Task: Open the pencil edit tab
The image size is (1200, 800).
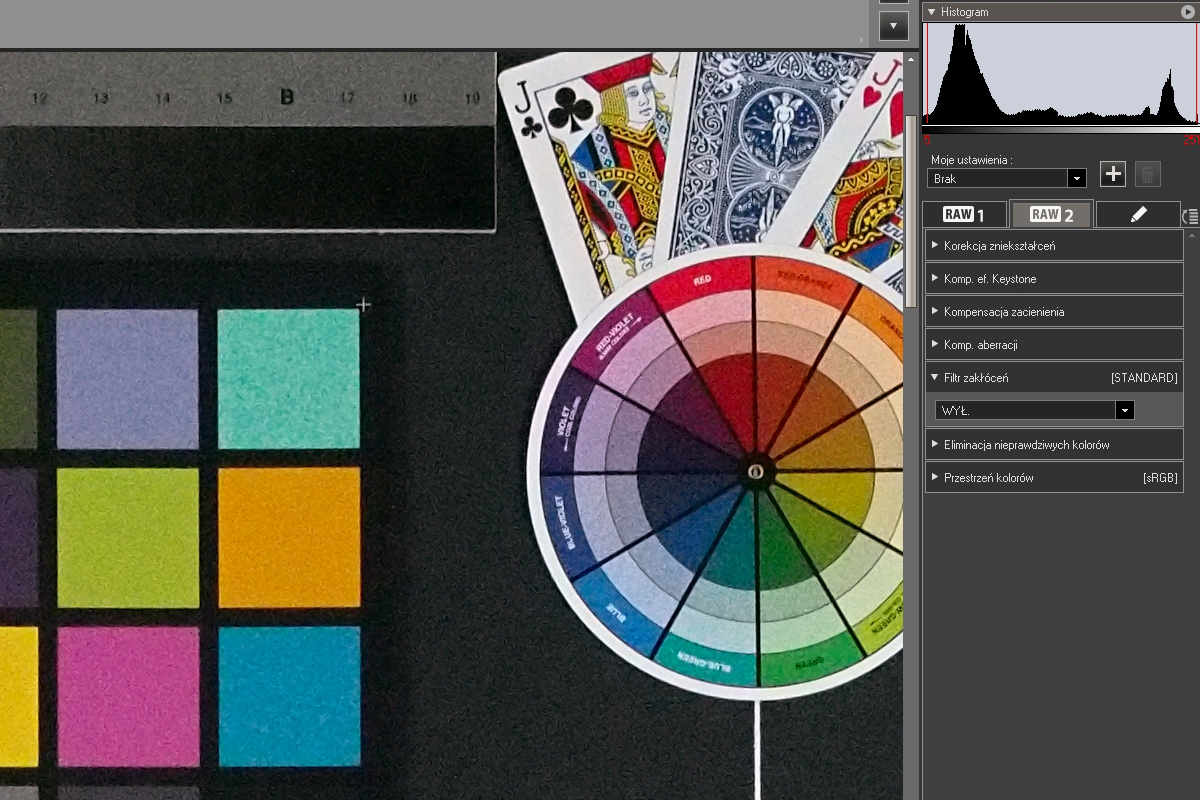Action: point(1138,214)
